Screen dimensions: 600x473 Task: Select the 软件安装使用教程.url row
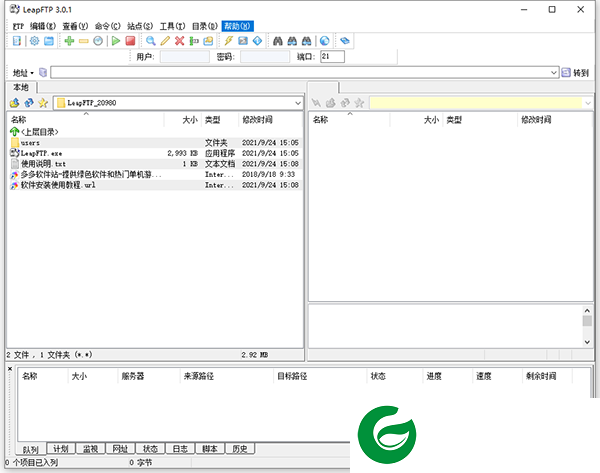(x=155, y=185)
